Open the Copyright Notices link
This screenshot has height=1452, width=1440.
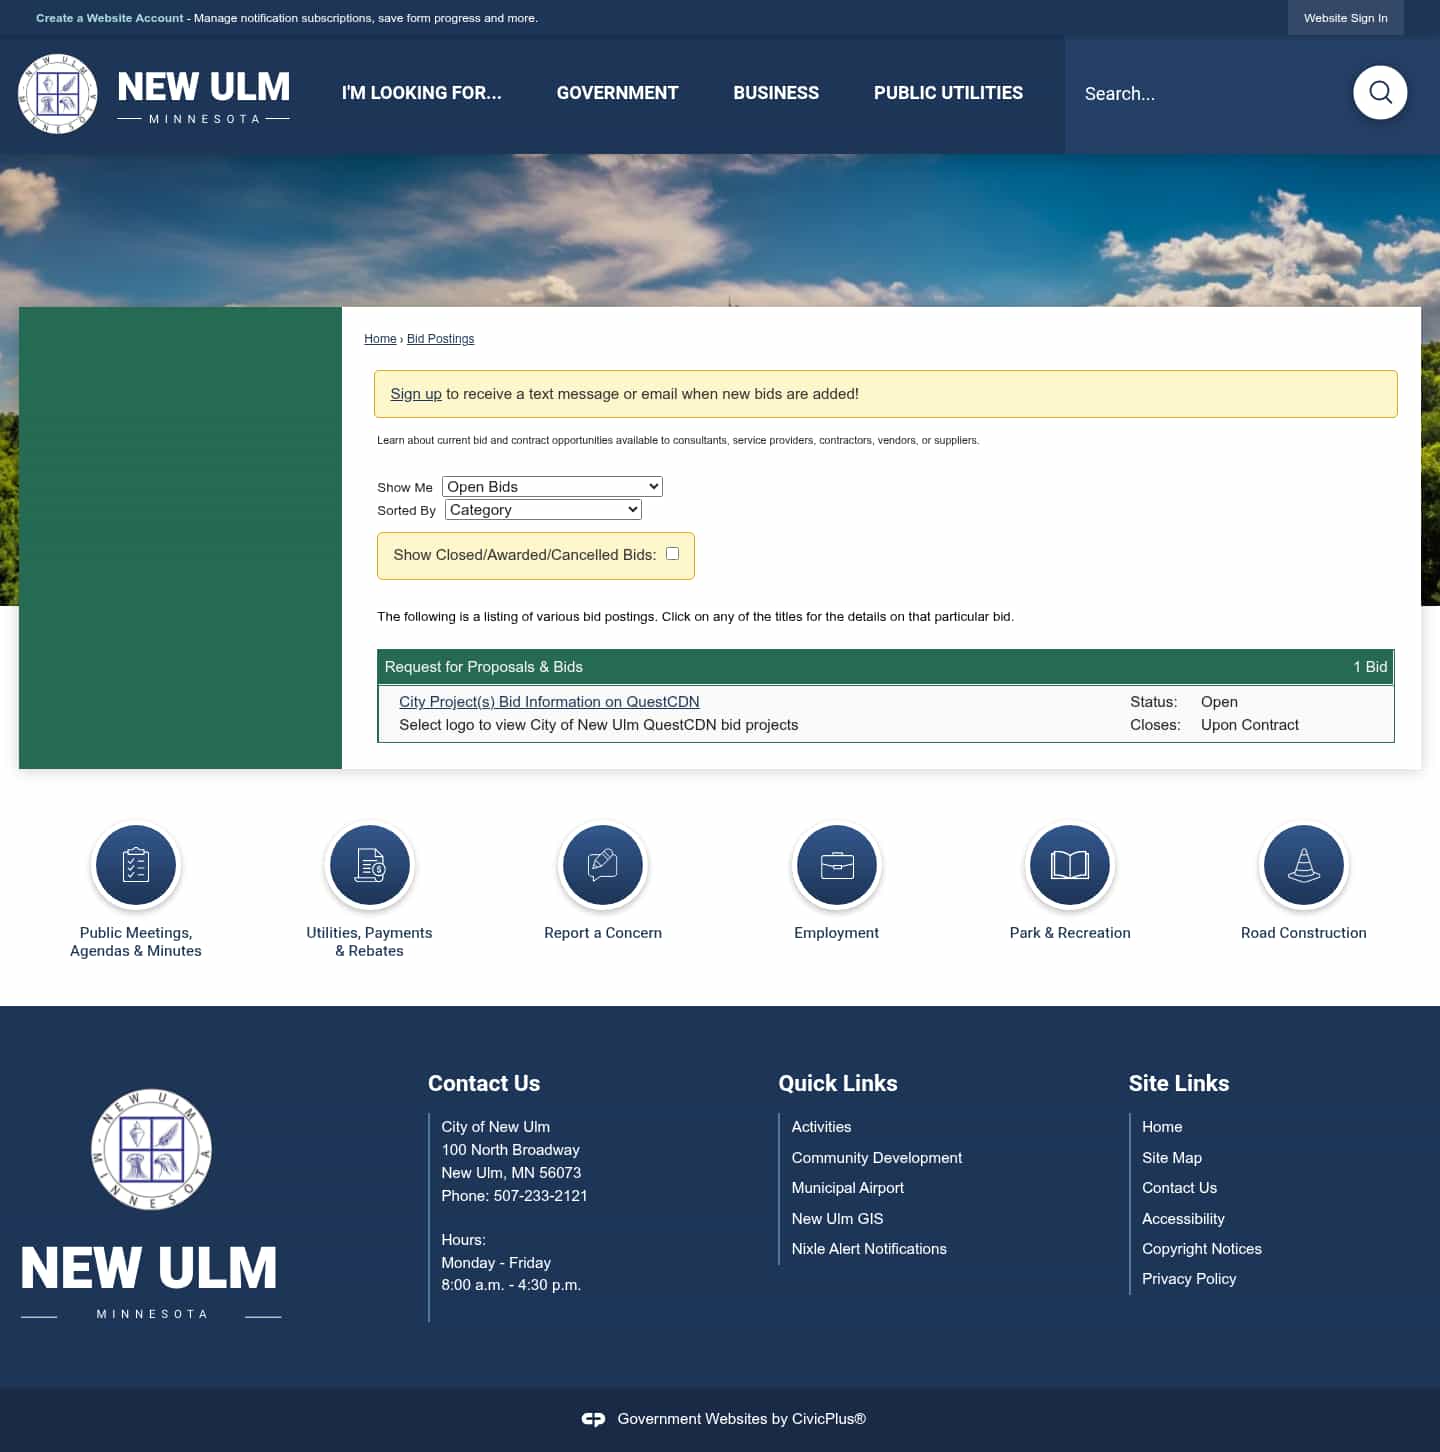coord(1202,1249)
